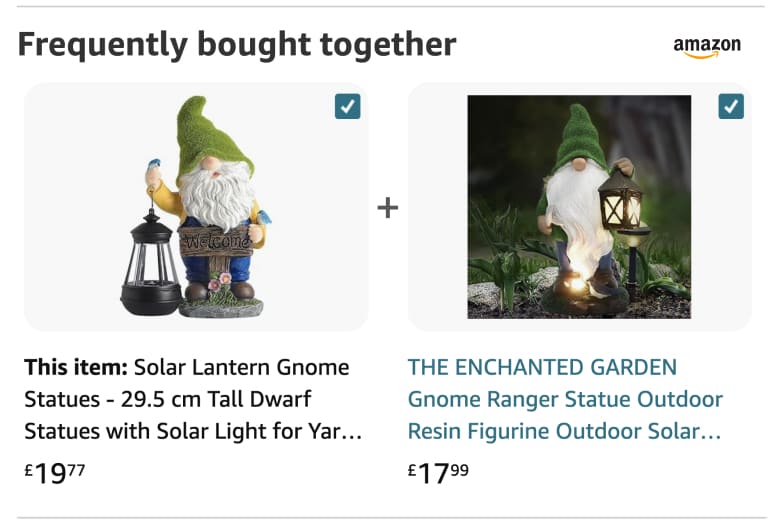Click the glowing lantern held by Gnome Ranger
The height and width of the screenshot is (527, 770).
coord(620,200)
